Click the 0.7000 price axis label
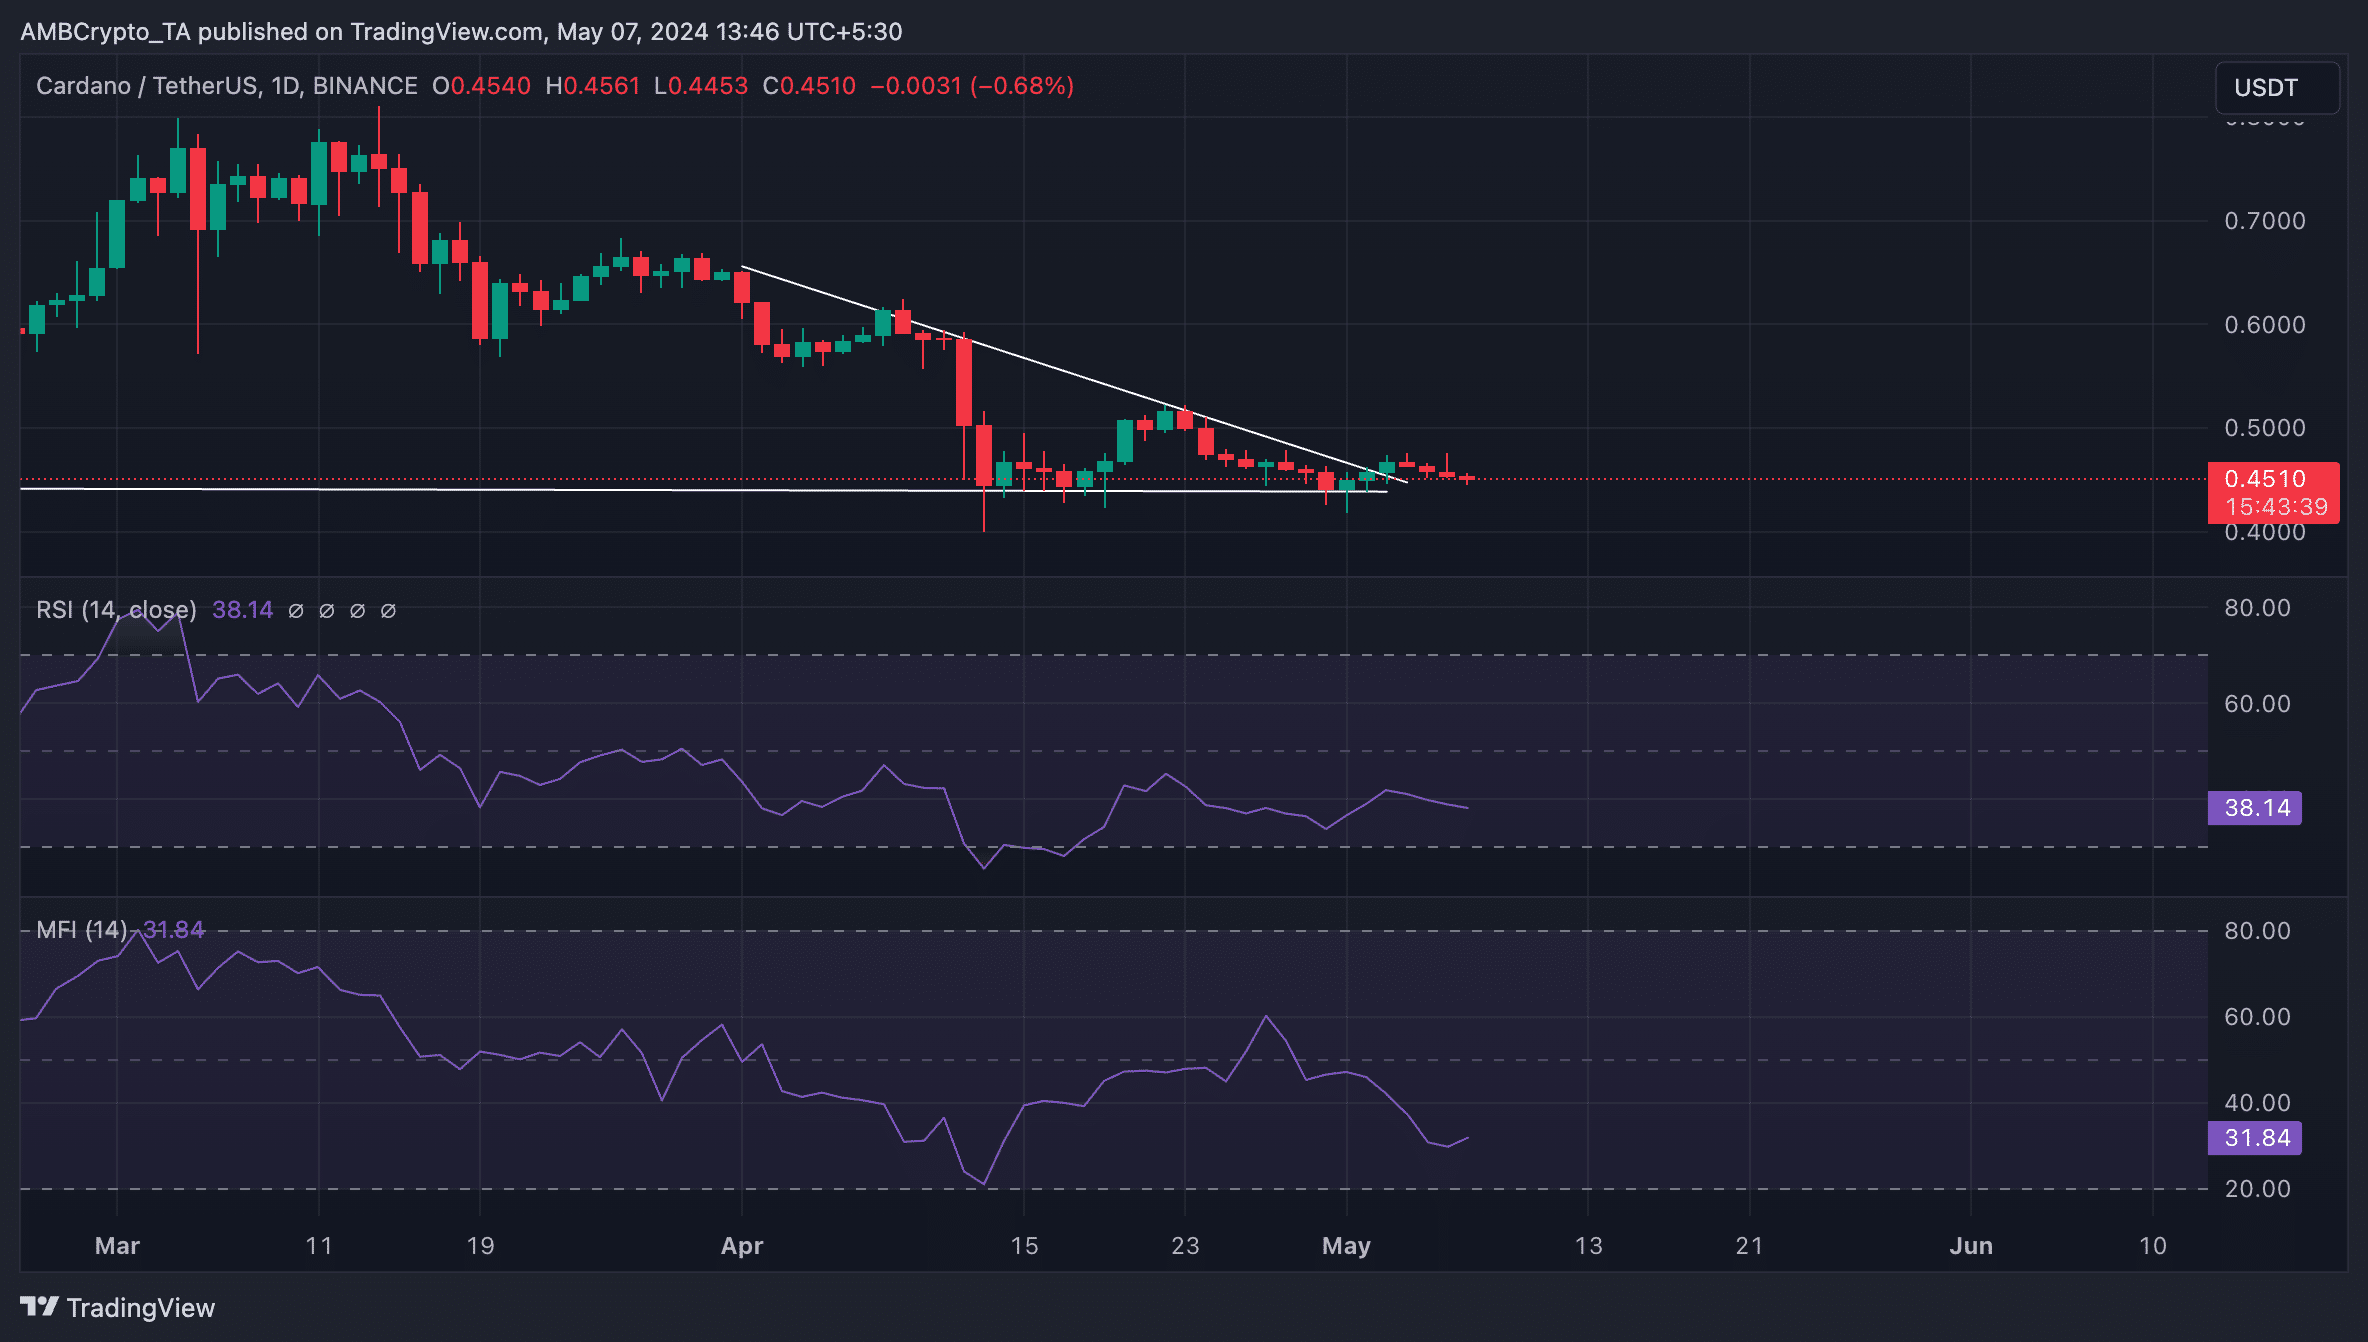Viewport: 2368px width, 1342px height. tap(2265, 221)
